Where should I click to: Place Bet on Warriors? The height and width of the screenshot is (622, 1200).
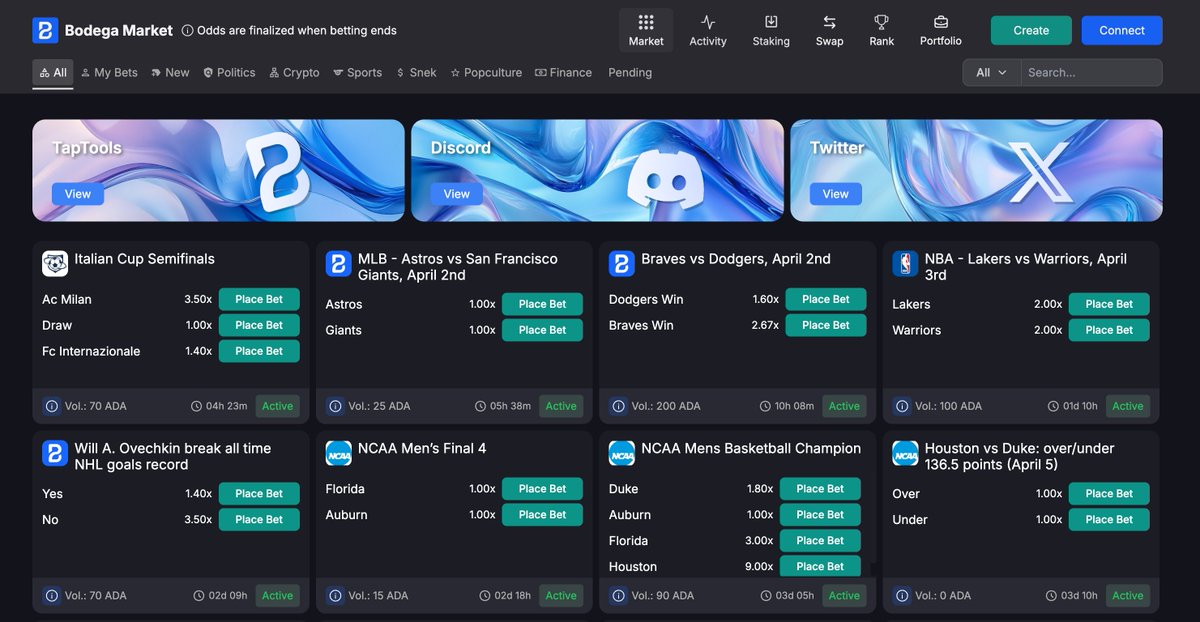coord(1110,330)
